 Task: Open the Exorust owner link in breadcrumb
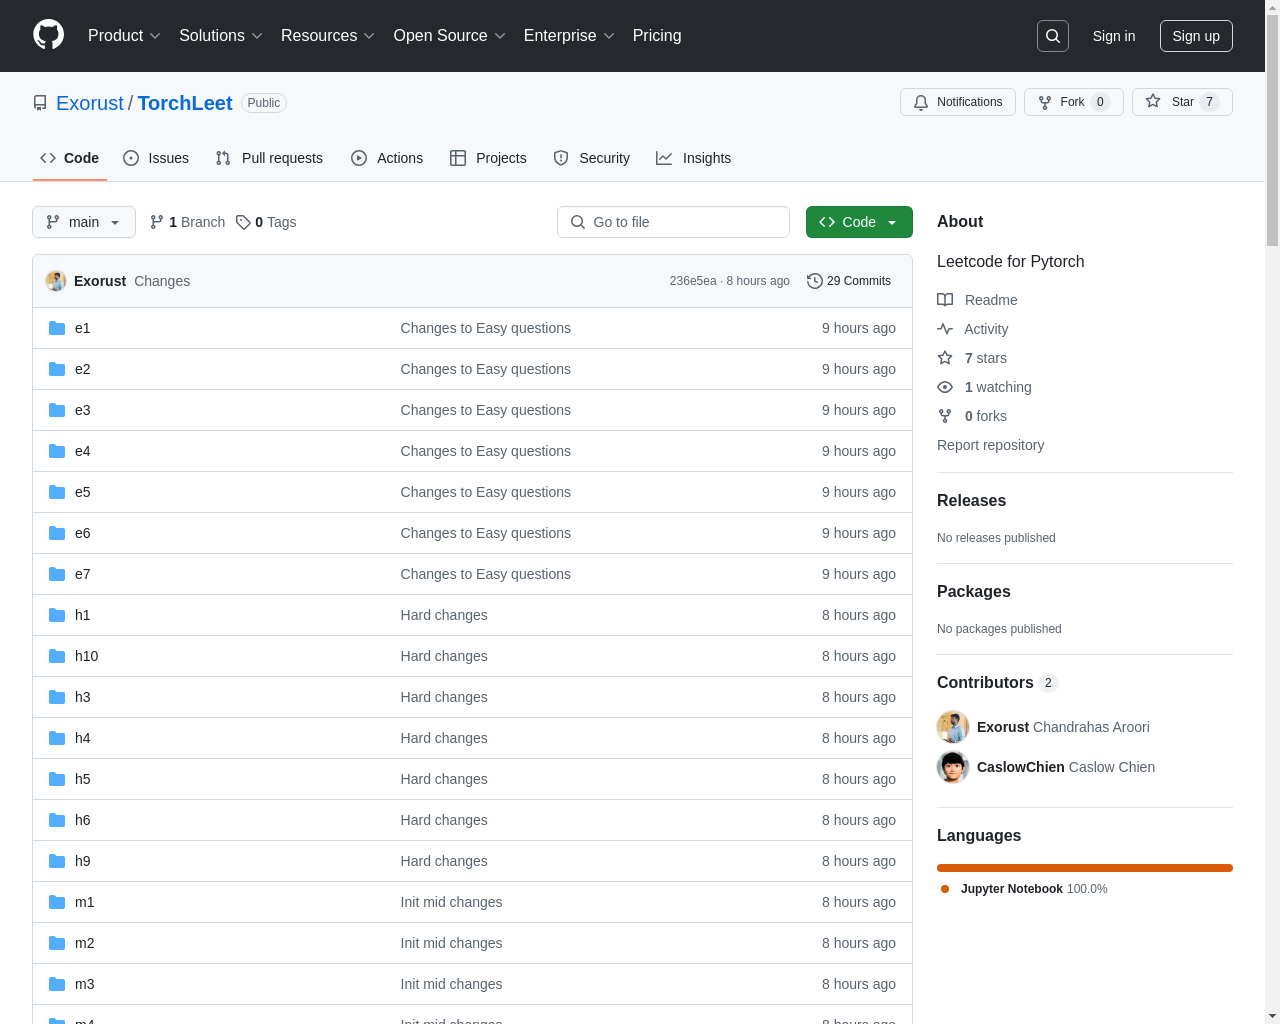pos(90,103)
